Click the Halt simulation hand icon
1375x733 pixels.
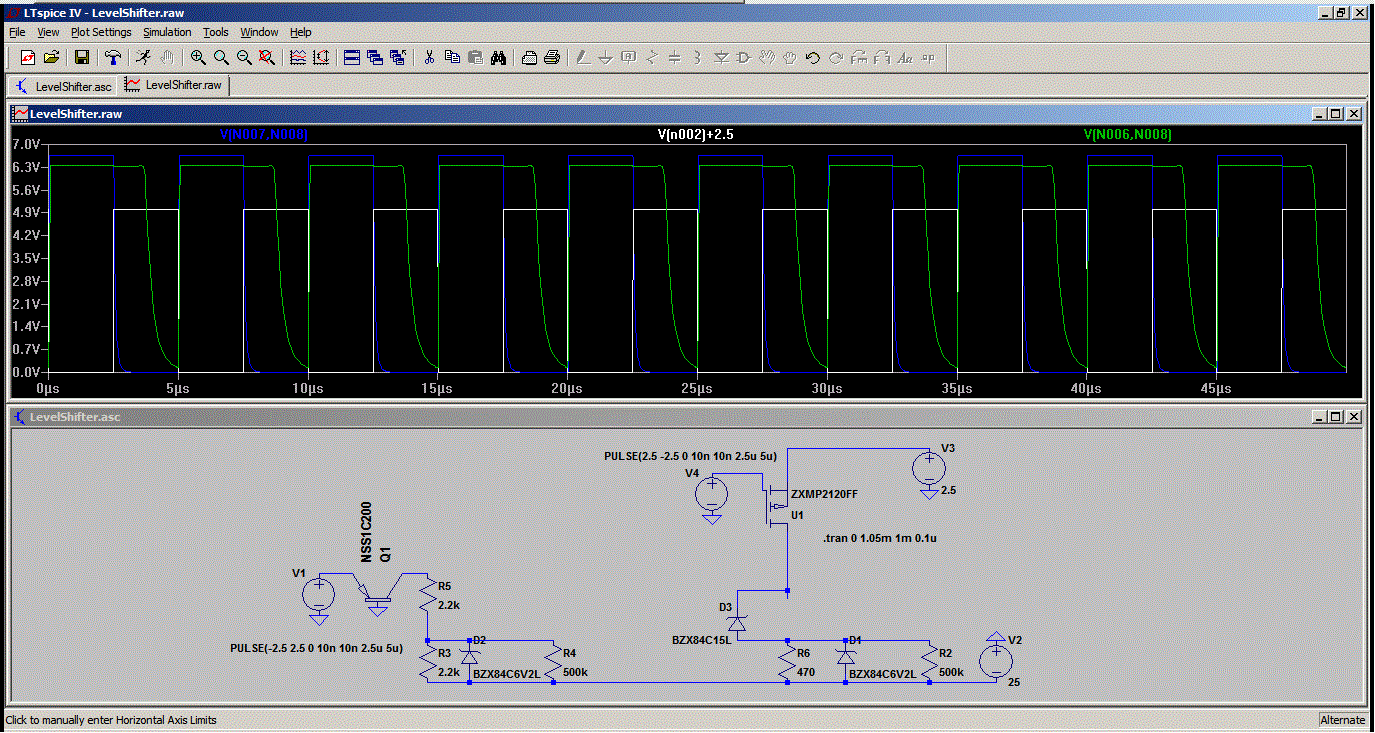[x=167, y=58]
